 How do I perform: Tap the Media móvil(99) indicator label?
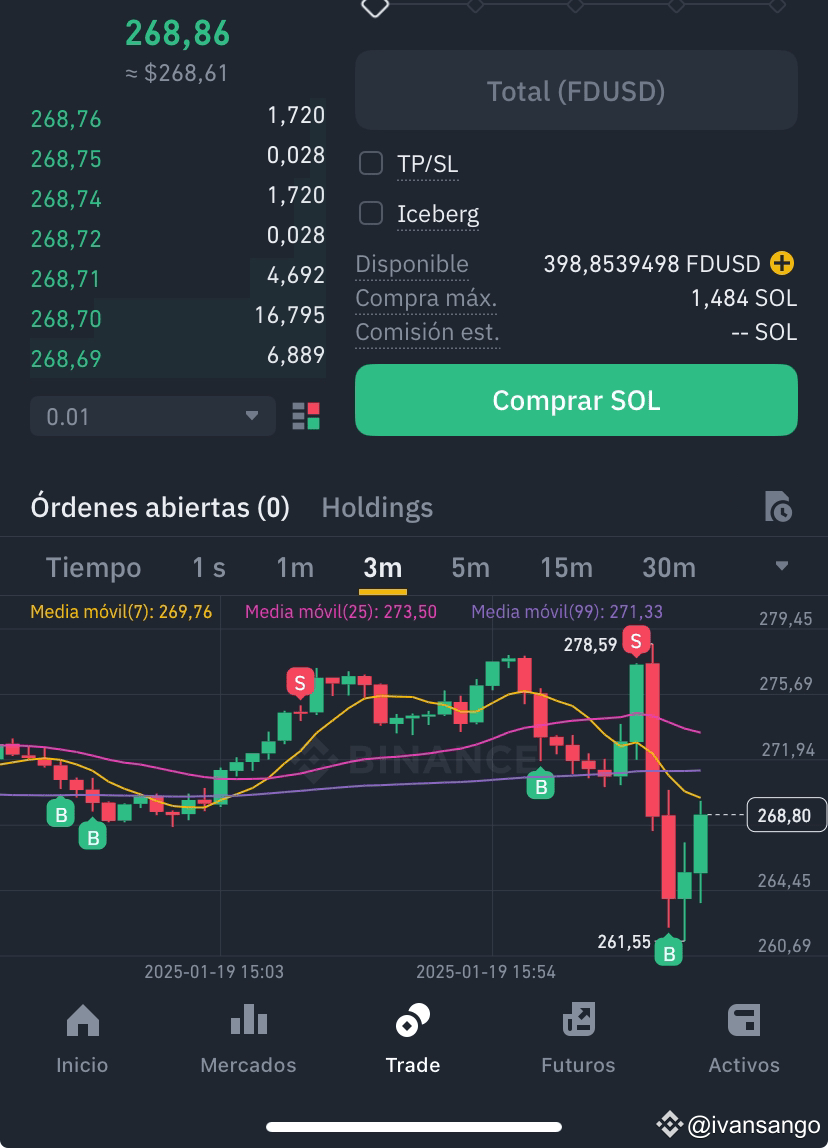pos(567,611)
